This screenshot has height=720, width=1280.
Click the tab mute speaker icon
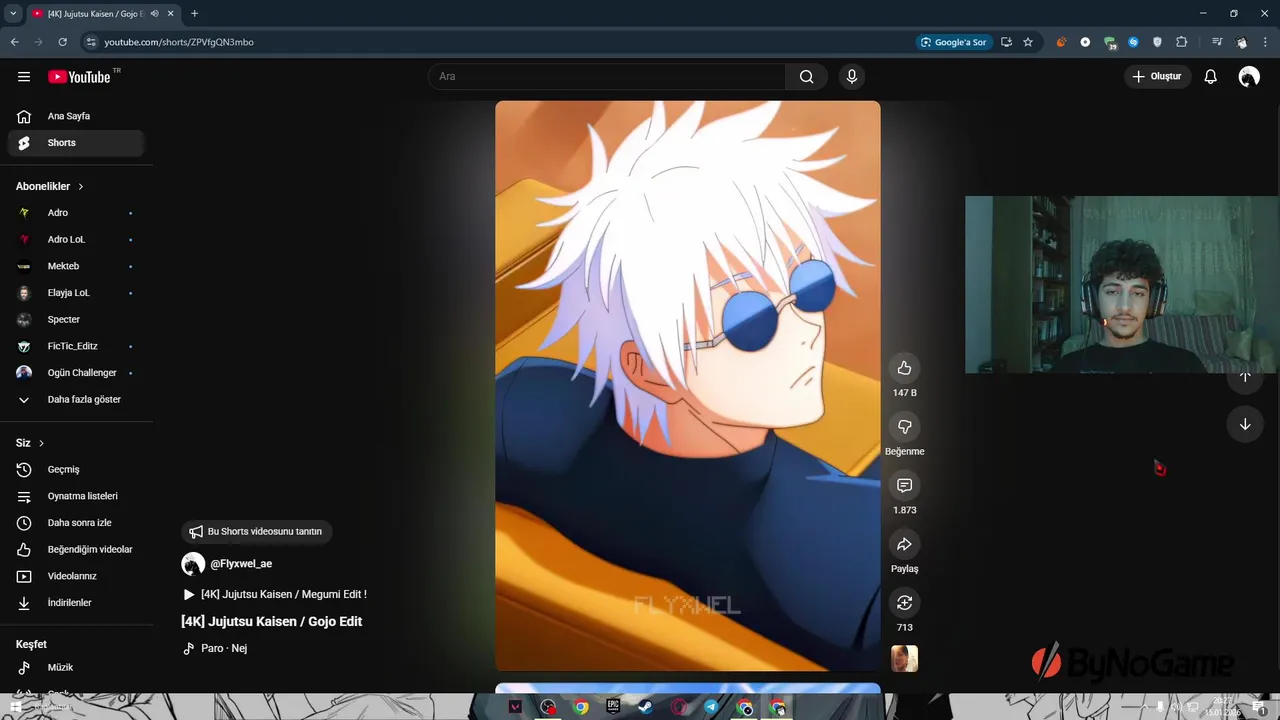[154, 14]
